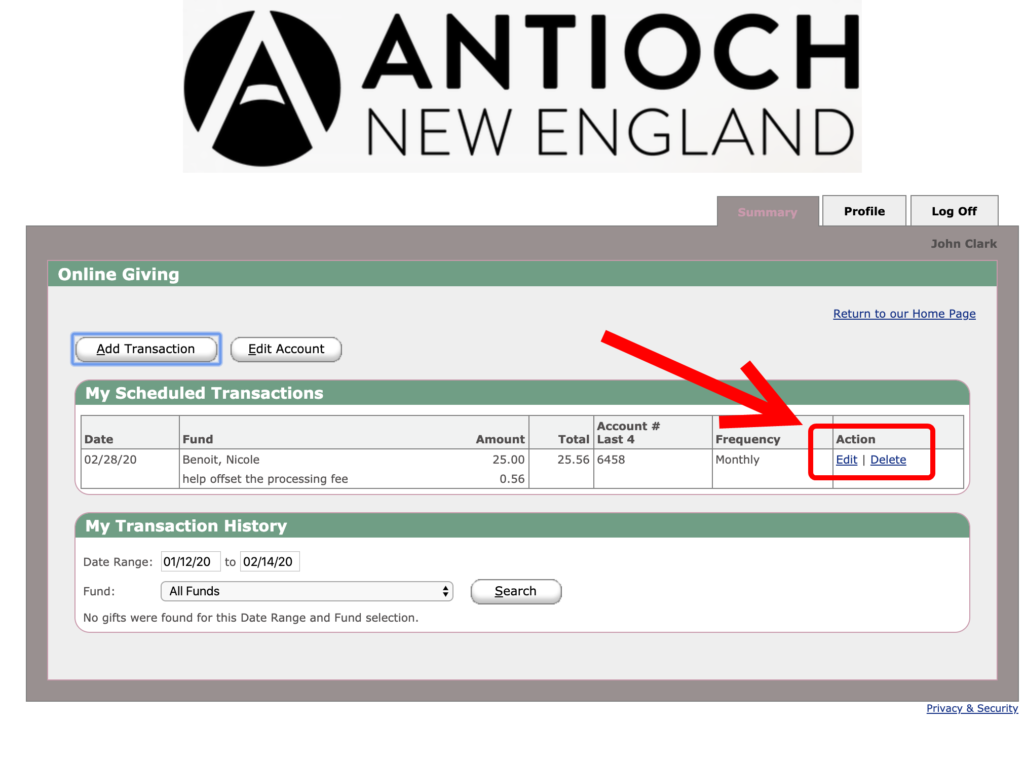Click the Add Transaction button
This screenshot has width=1024, height=761.
[x=146, y=349]
